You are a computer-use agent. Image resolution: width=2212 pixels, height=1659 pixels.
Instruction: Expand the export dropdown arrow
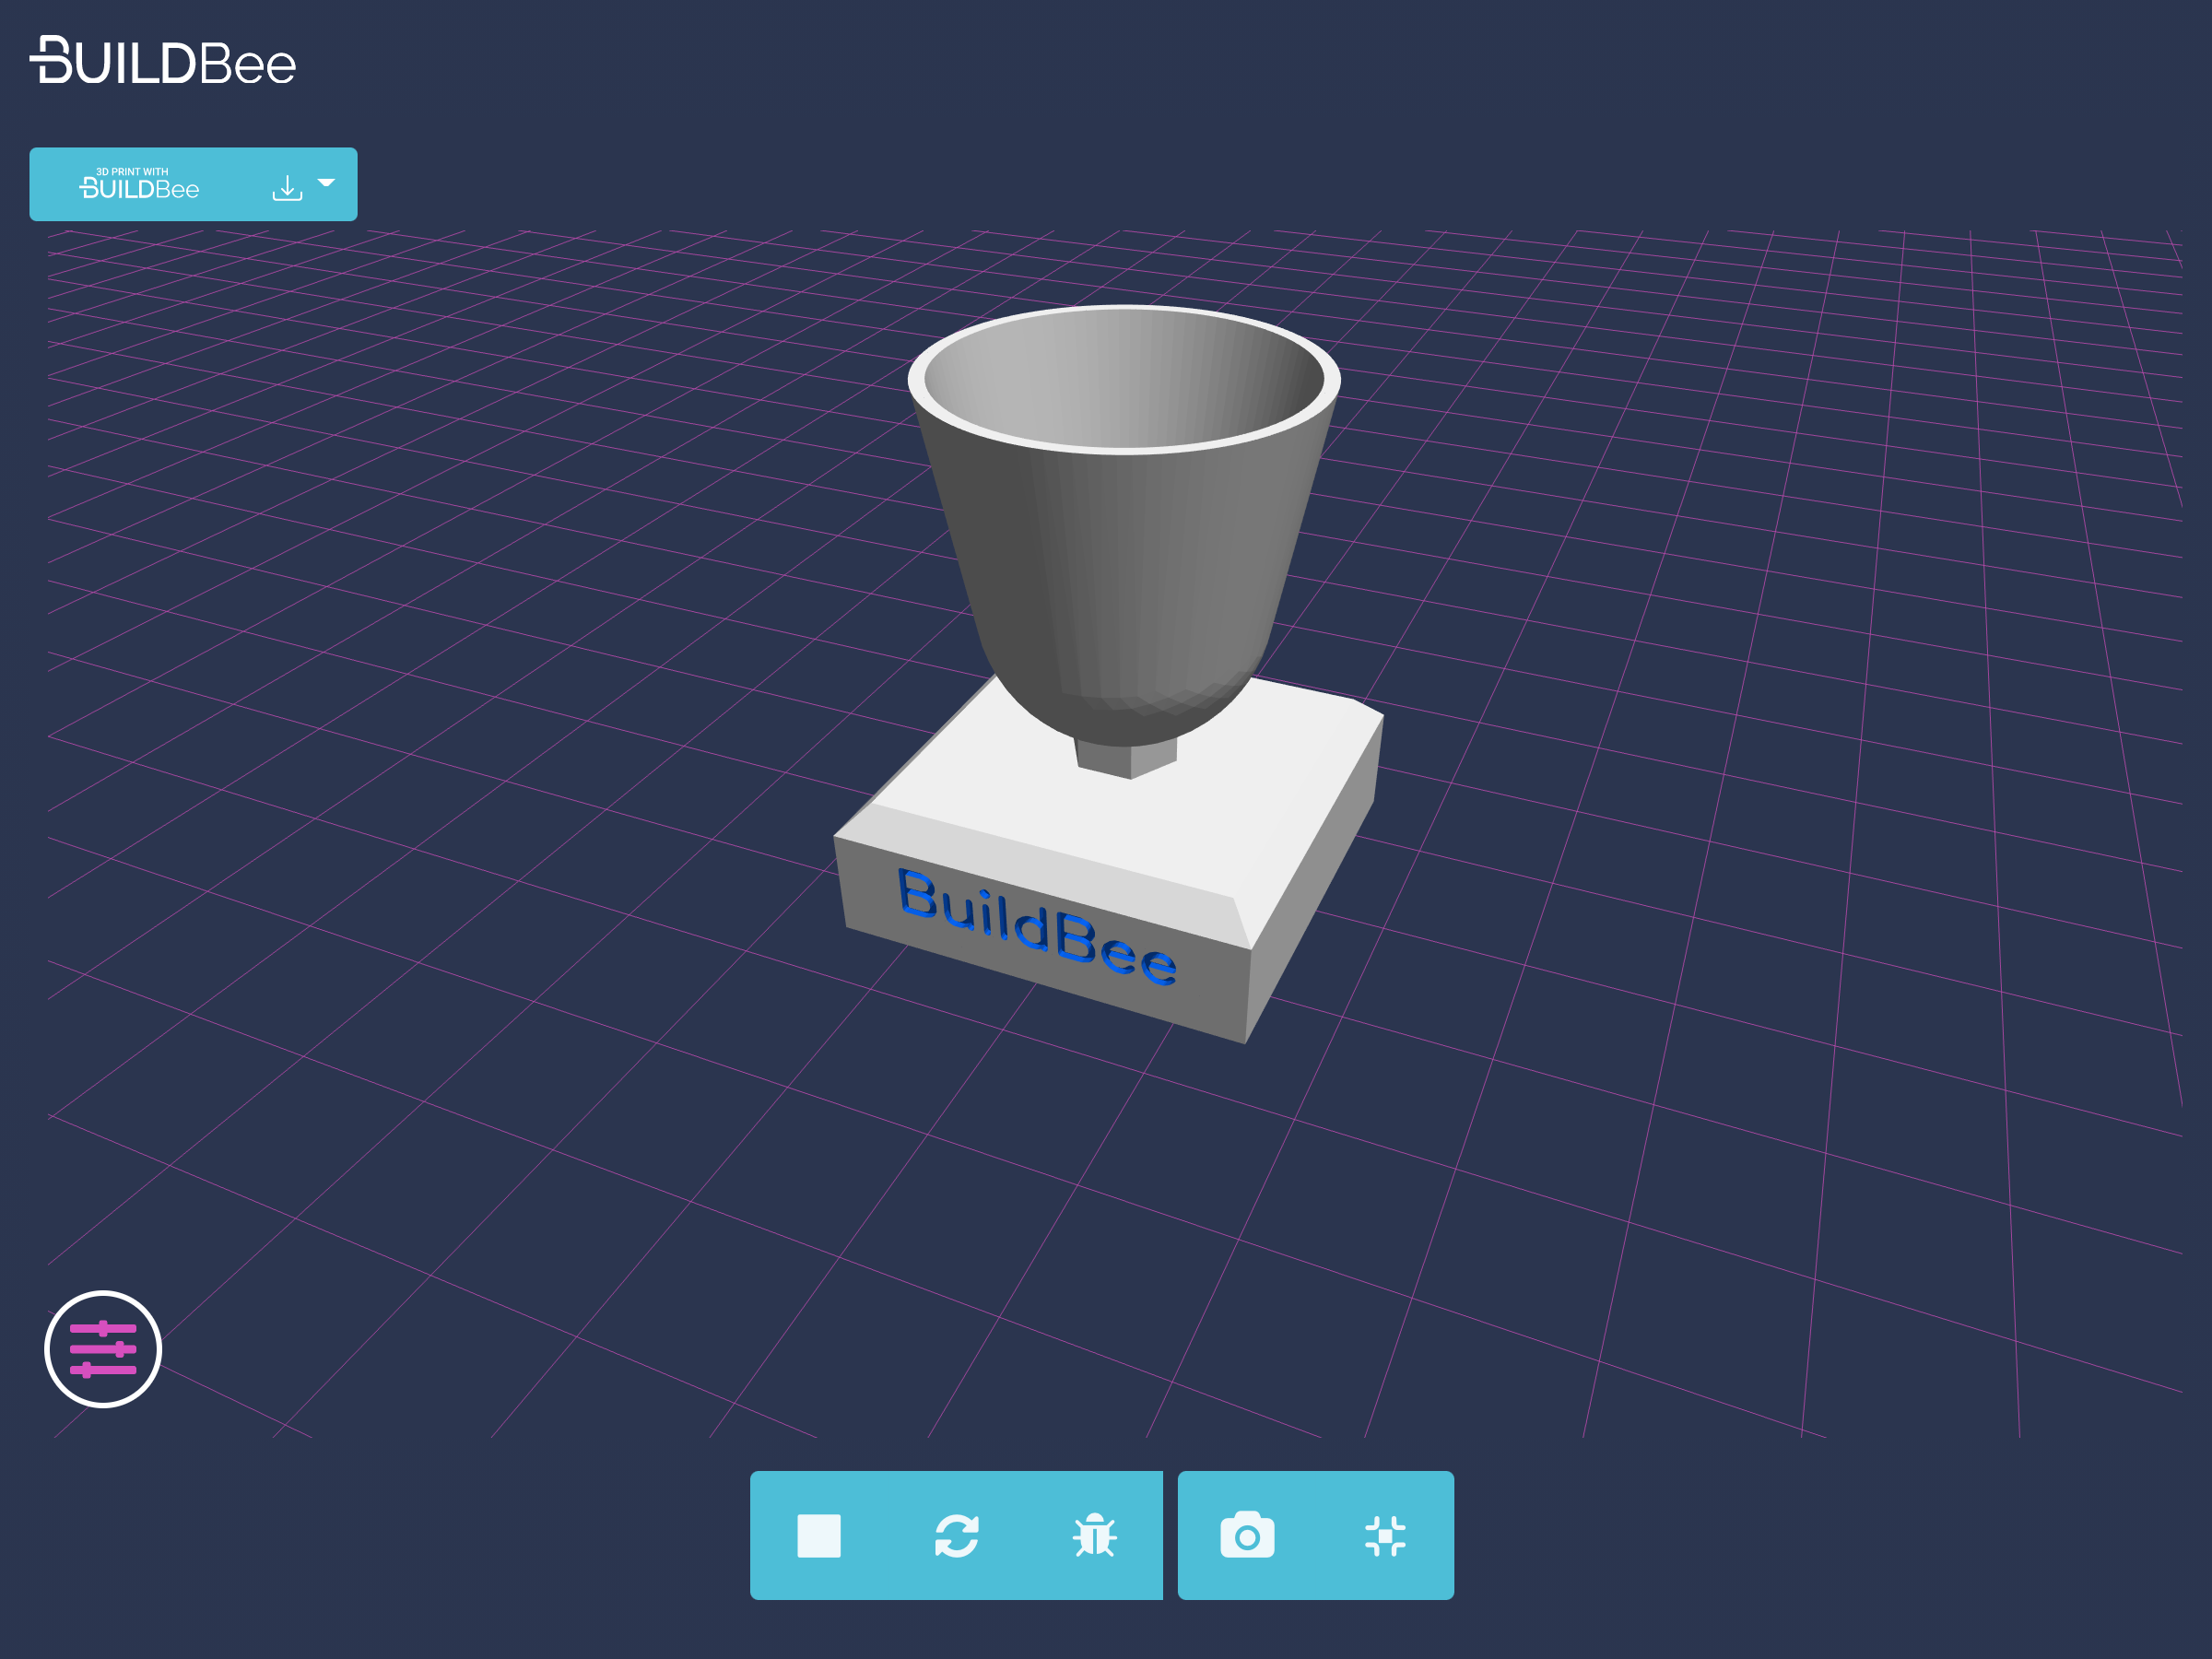[x=326, y=183]
